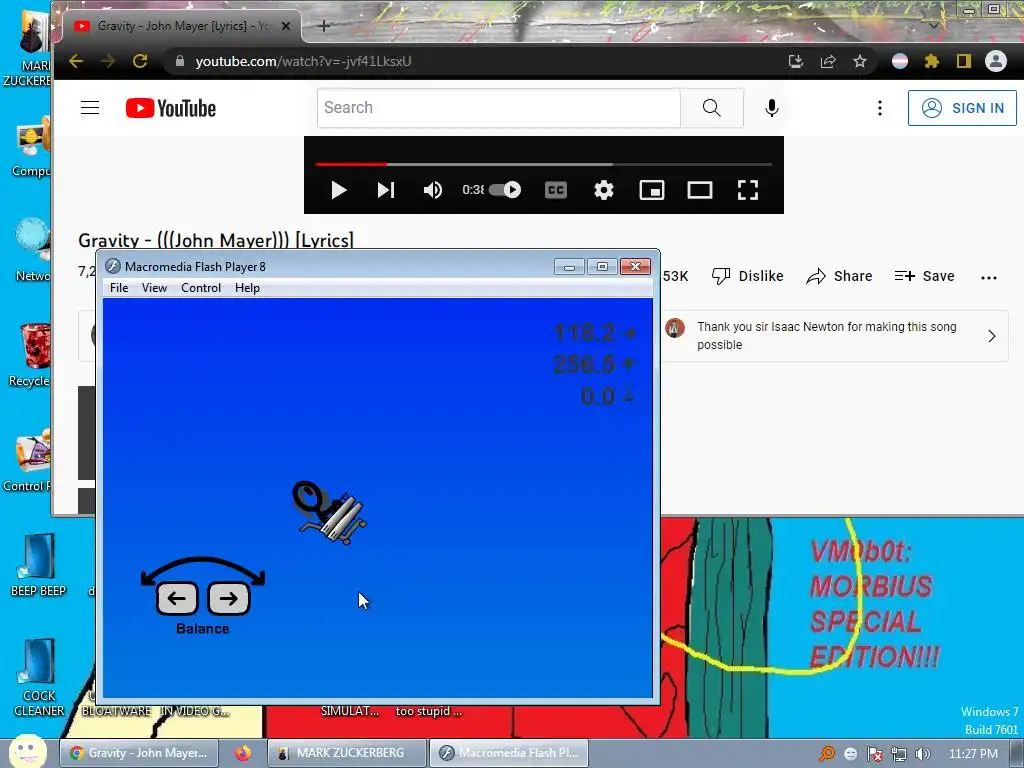The width and height of the screenshot is (1024, 768).
Task: Open the YouTube hamburger guide menu
Action: 90,108
